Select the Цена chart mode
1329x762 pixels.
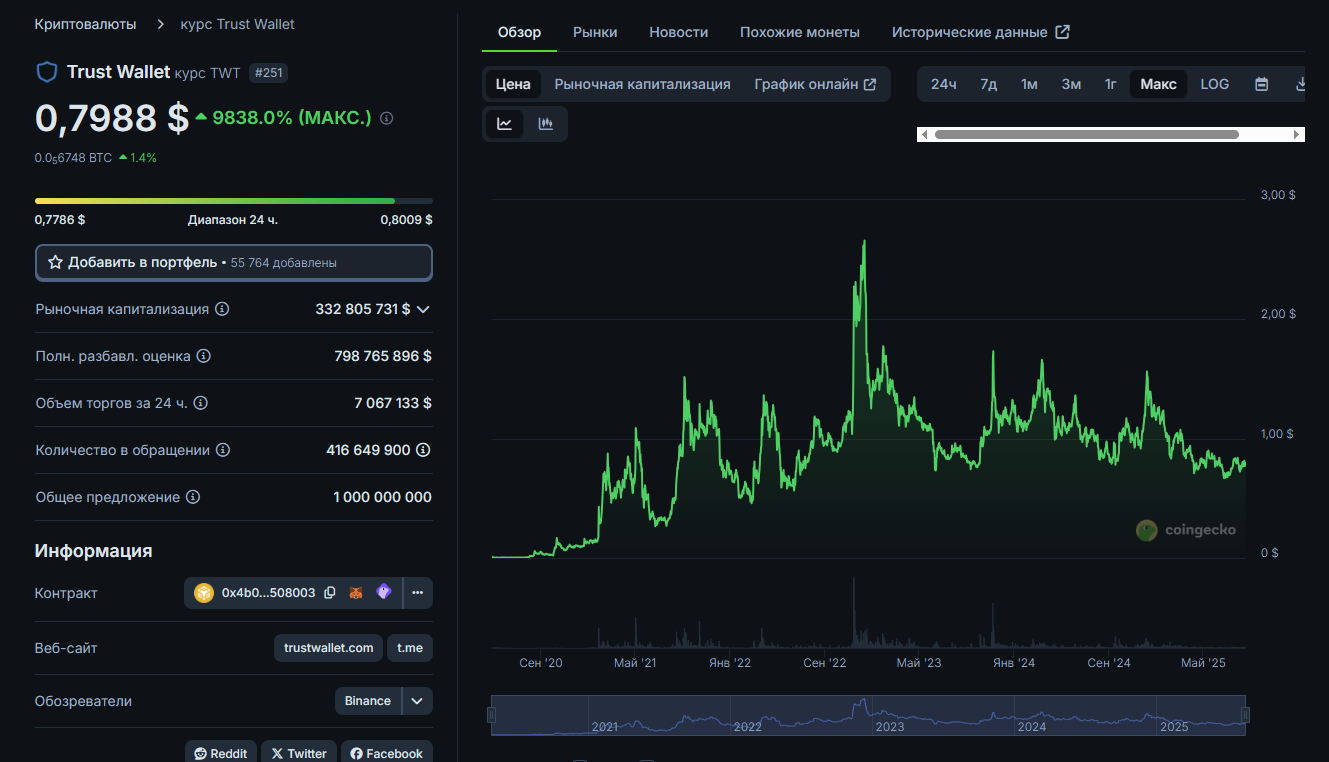tap(513, 84)
